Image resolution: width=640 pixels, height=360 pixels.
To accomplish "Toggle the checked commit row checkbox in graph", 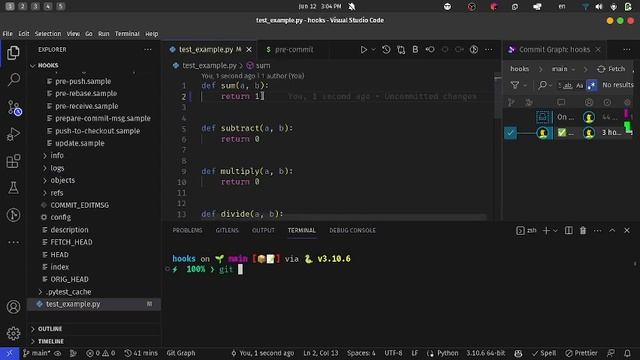I will pyautogui.click(x=510, y=133).
